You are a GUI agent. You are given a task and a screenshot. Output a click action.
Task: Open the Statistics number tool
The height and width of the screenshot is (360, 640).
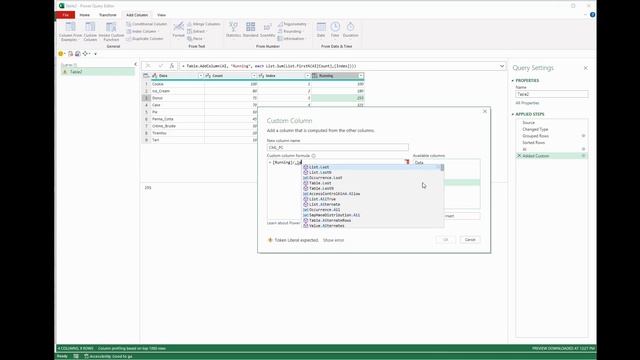pyautogui.click(x=233, y=30)
